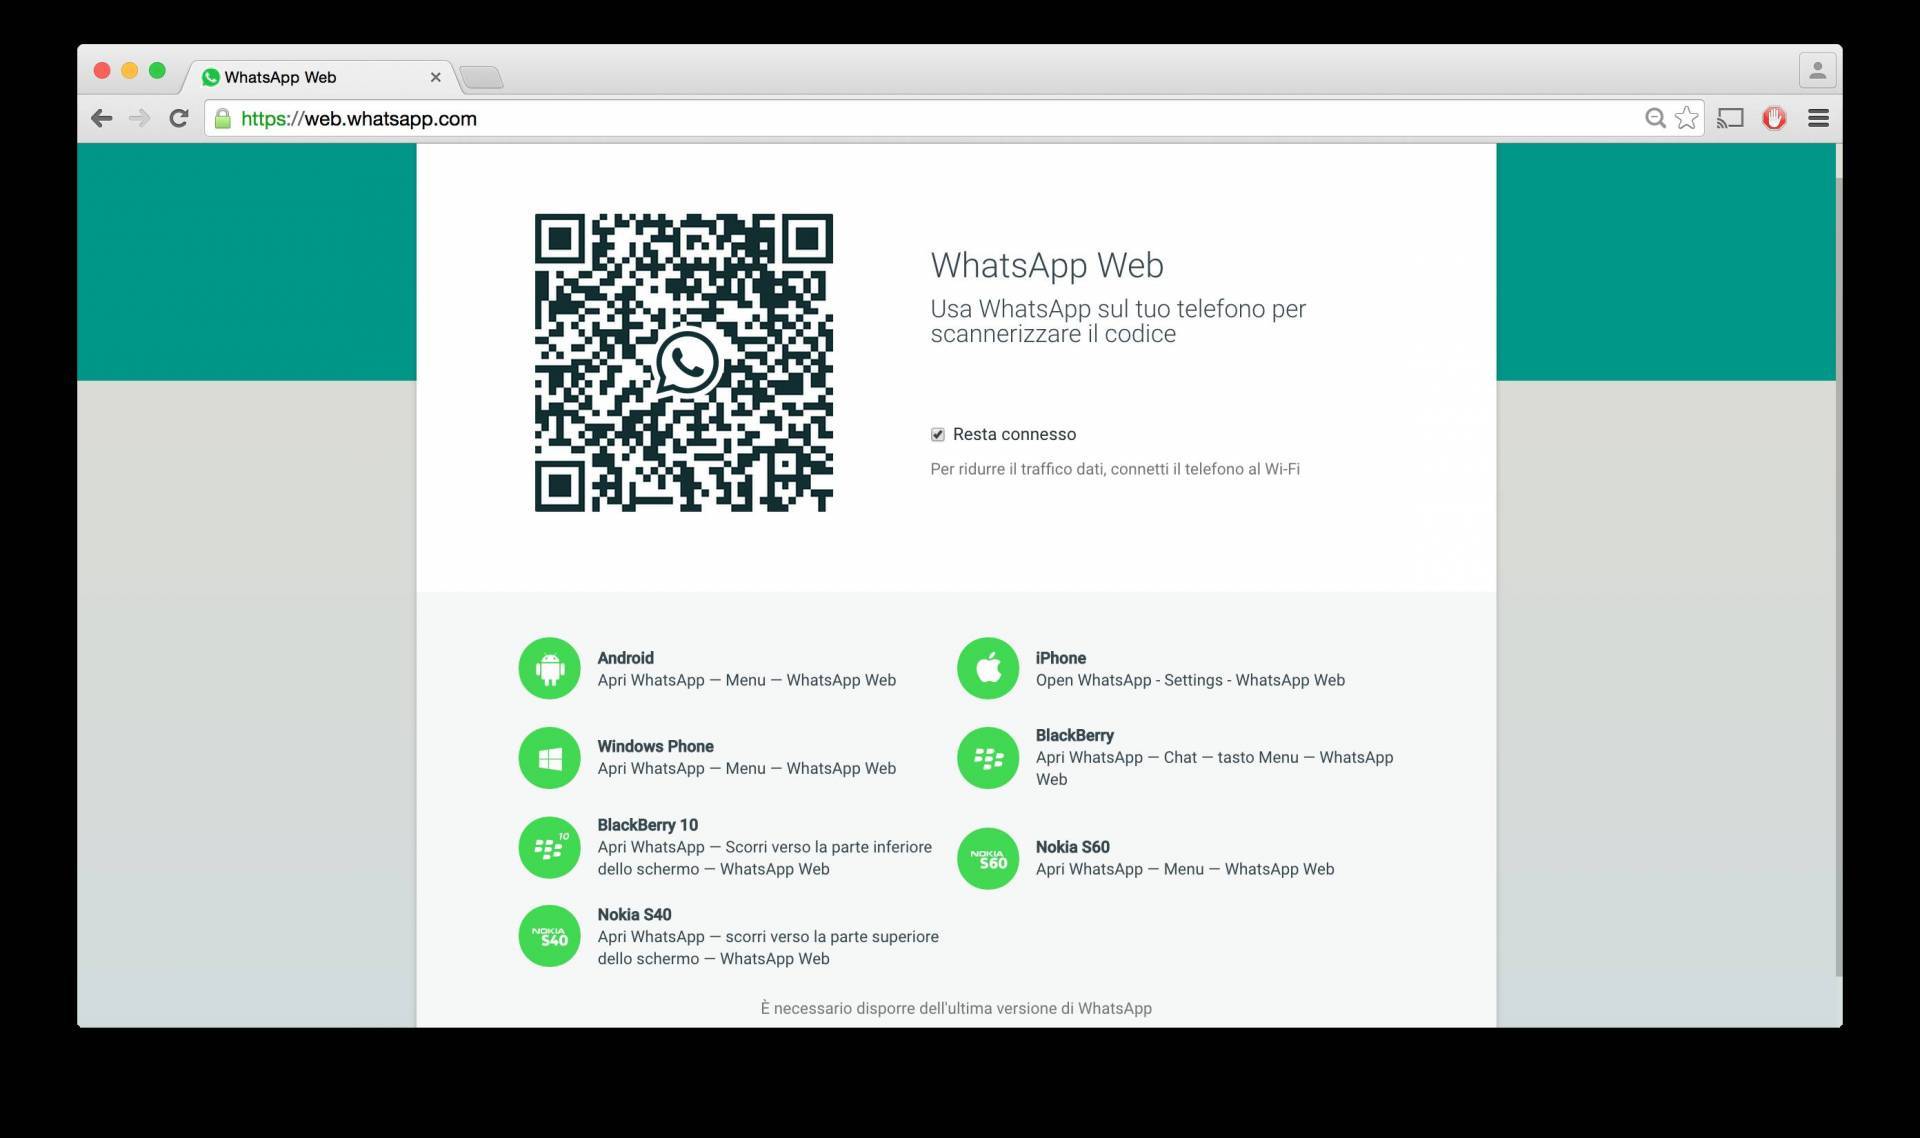
Task: Click the browser forward arrow
Action: [140, 118]
